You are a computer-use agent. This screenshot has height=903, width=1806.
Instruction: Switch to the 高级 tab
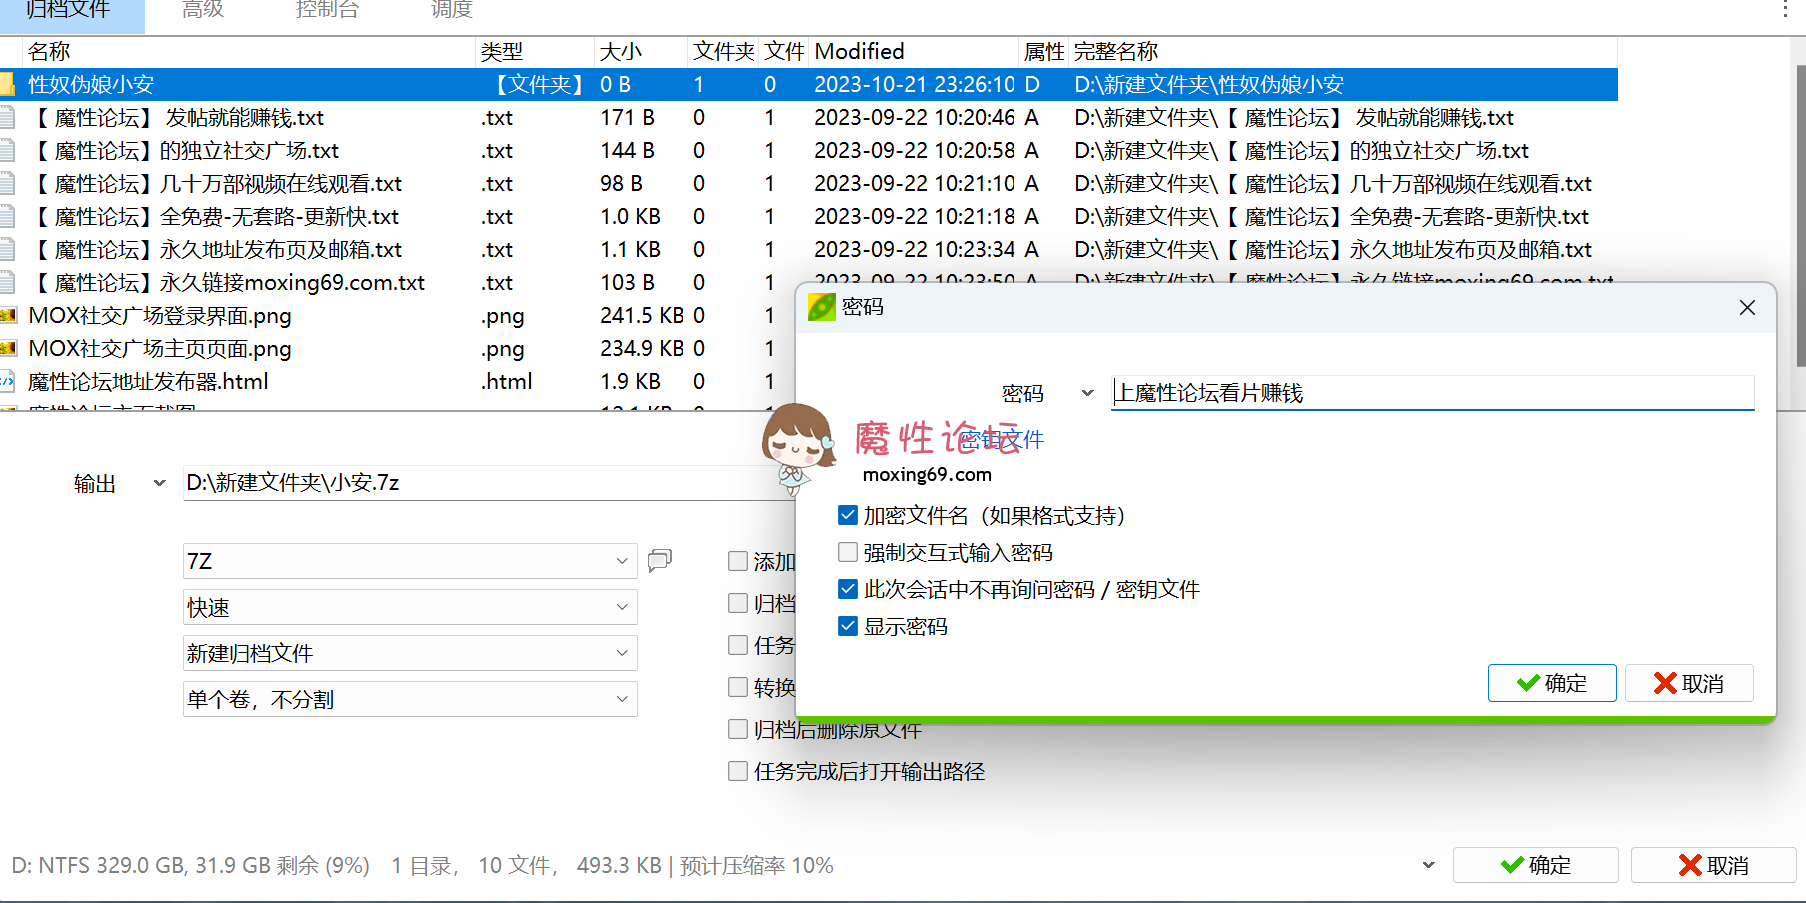[x=202, y=12]
